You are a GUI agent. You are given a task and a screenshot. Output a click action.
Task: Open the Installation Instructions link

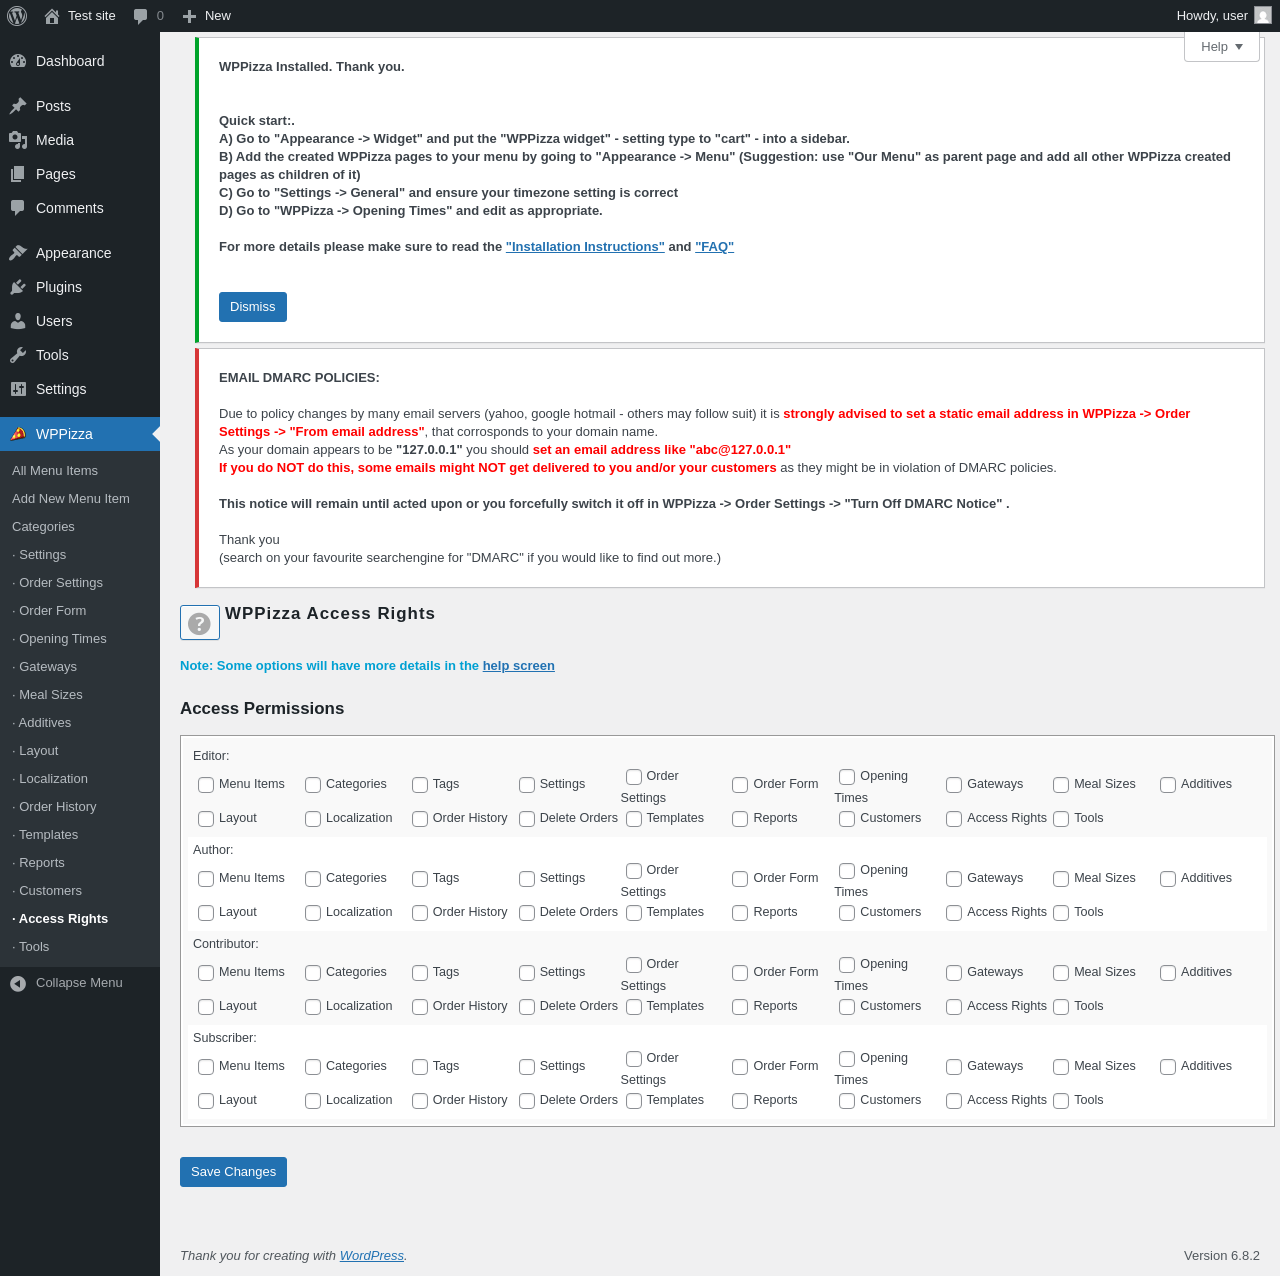585,247
